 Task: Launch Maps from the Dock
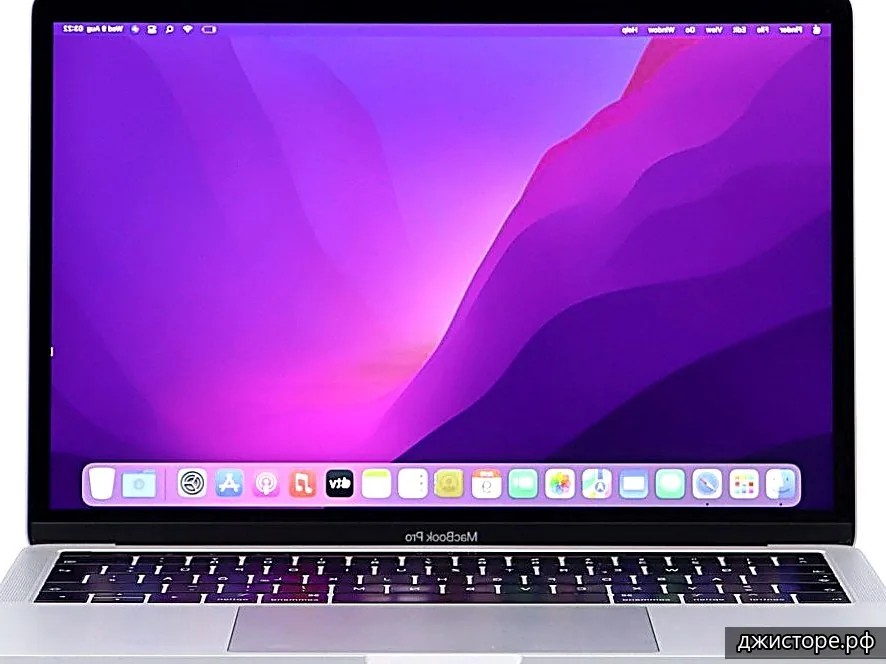(597, 484)
